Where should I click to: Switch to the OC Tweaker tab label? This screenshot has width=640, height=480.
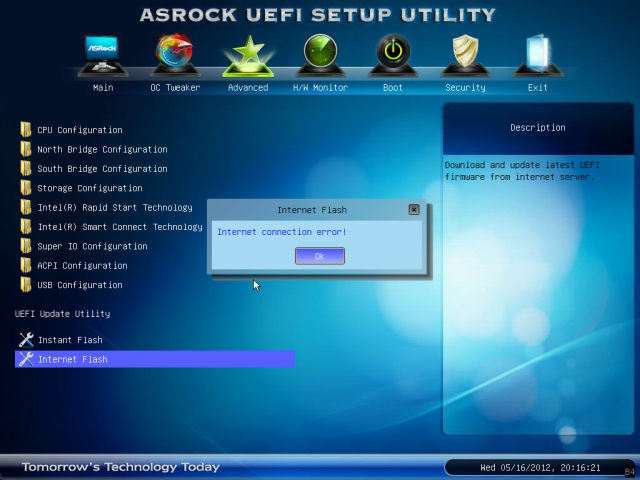tap(175, 87)
